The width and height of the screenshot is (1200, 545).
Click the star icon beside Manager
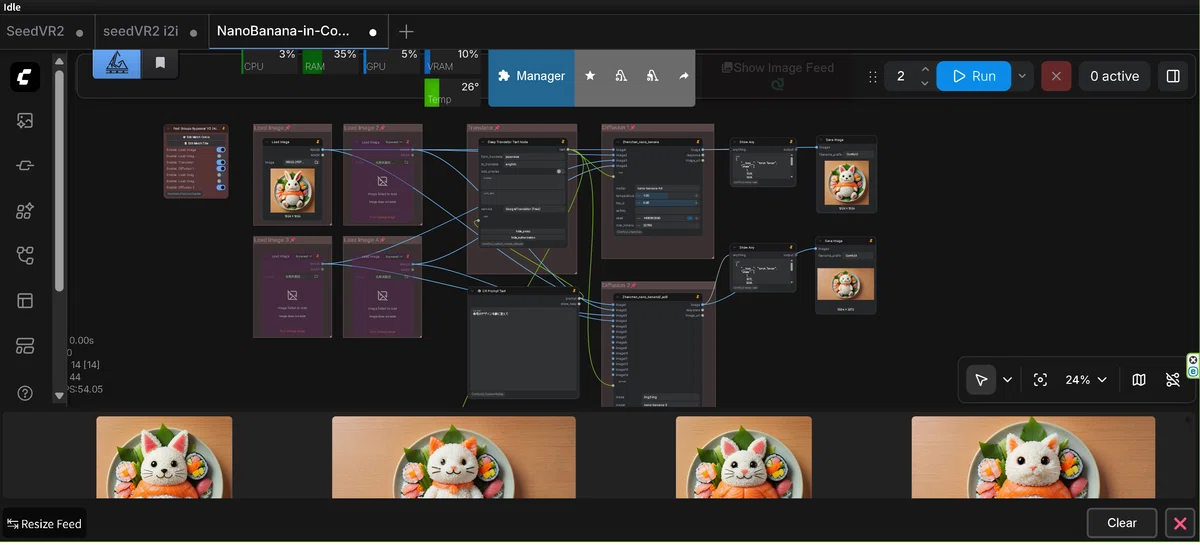(x=590, y=76)
